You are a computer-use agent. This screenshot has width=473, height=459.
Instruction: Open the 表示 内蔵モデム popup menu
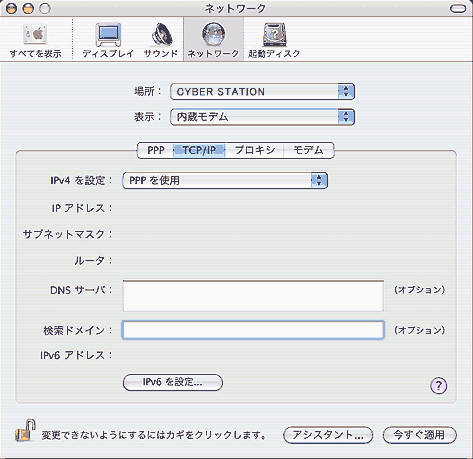262,117
